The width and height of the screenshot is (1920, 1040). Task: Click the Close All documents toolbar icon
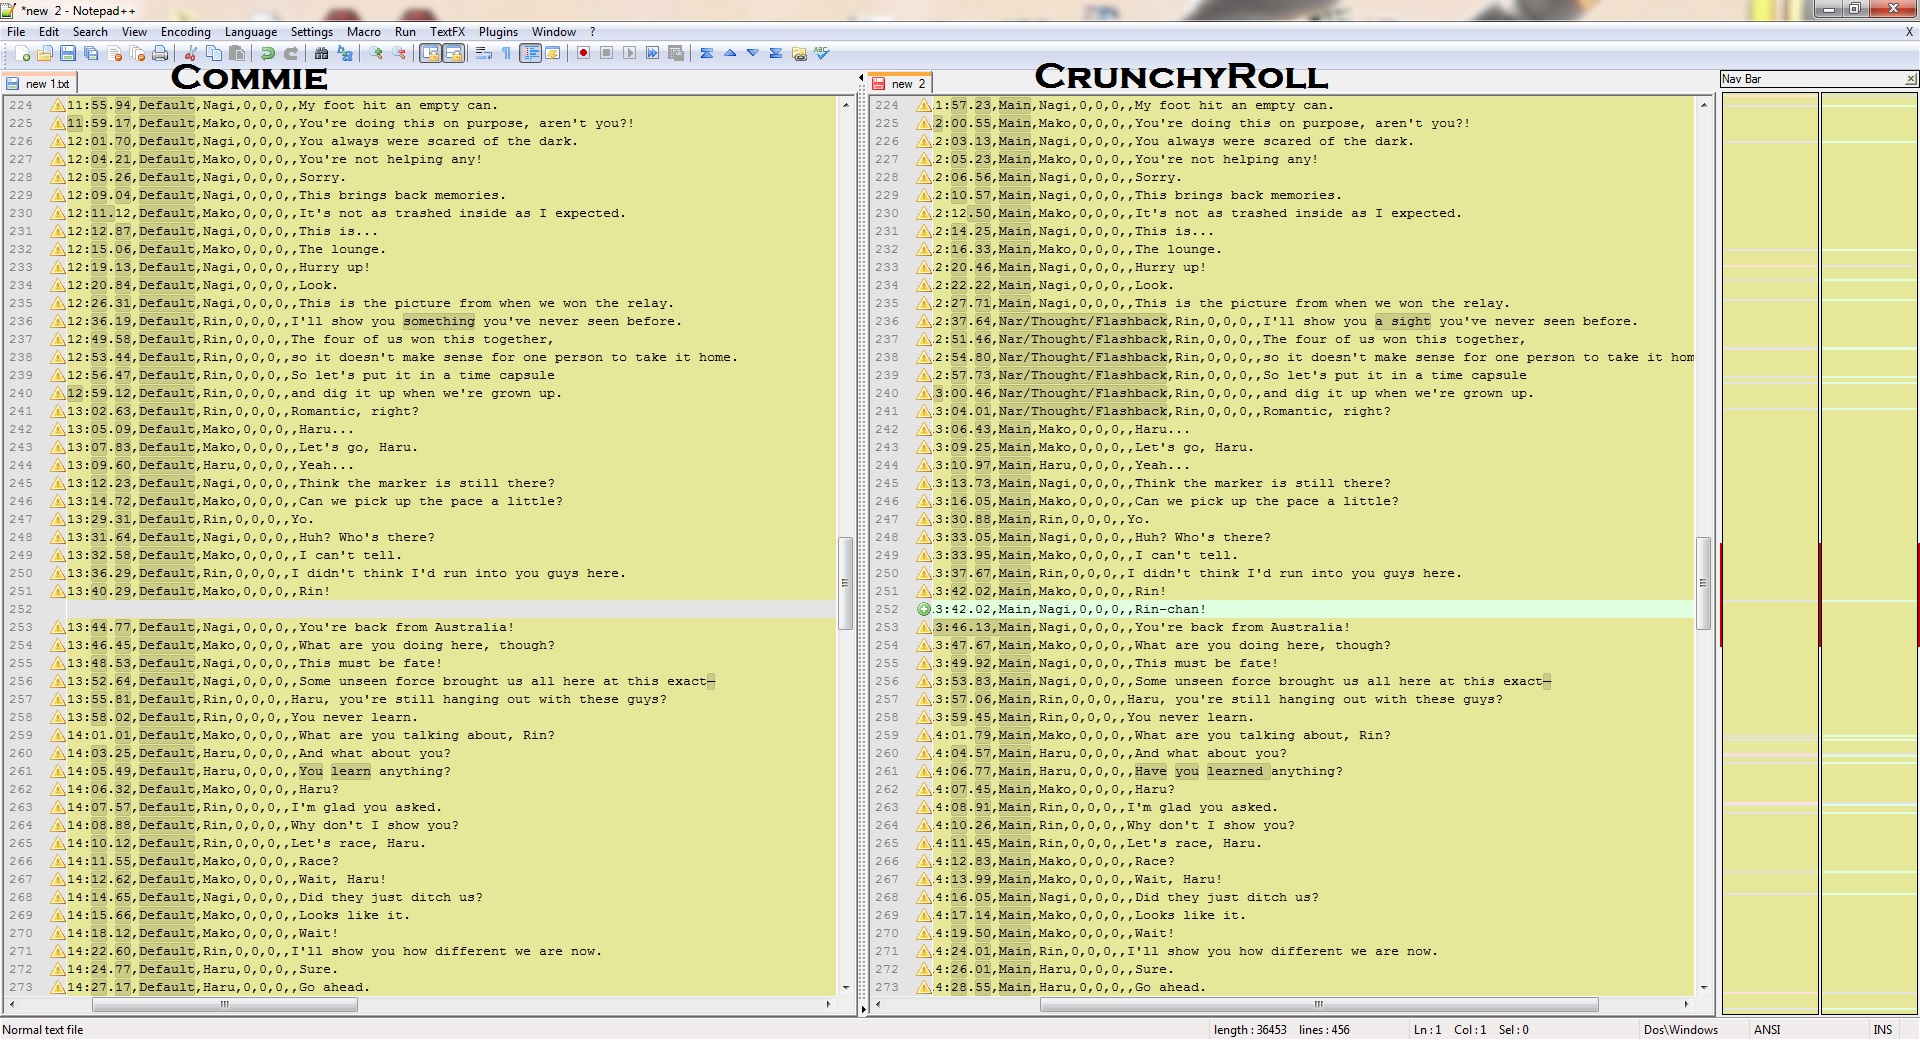coord(137,53)
